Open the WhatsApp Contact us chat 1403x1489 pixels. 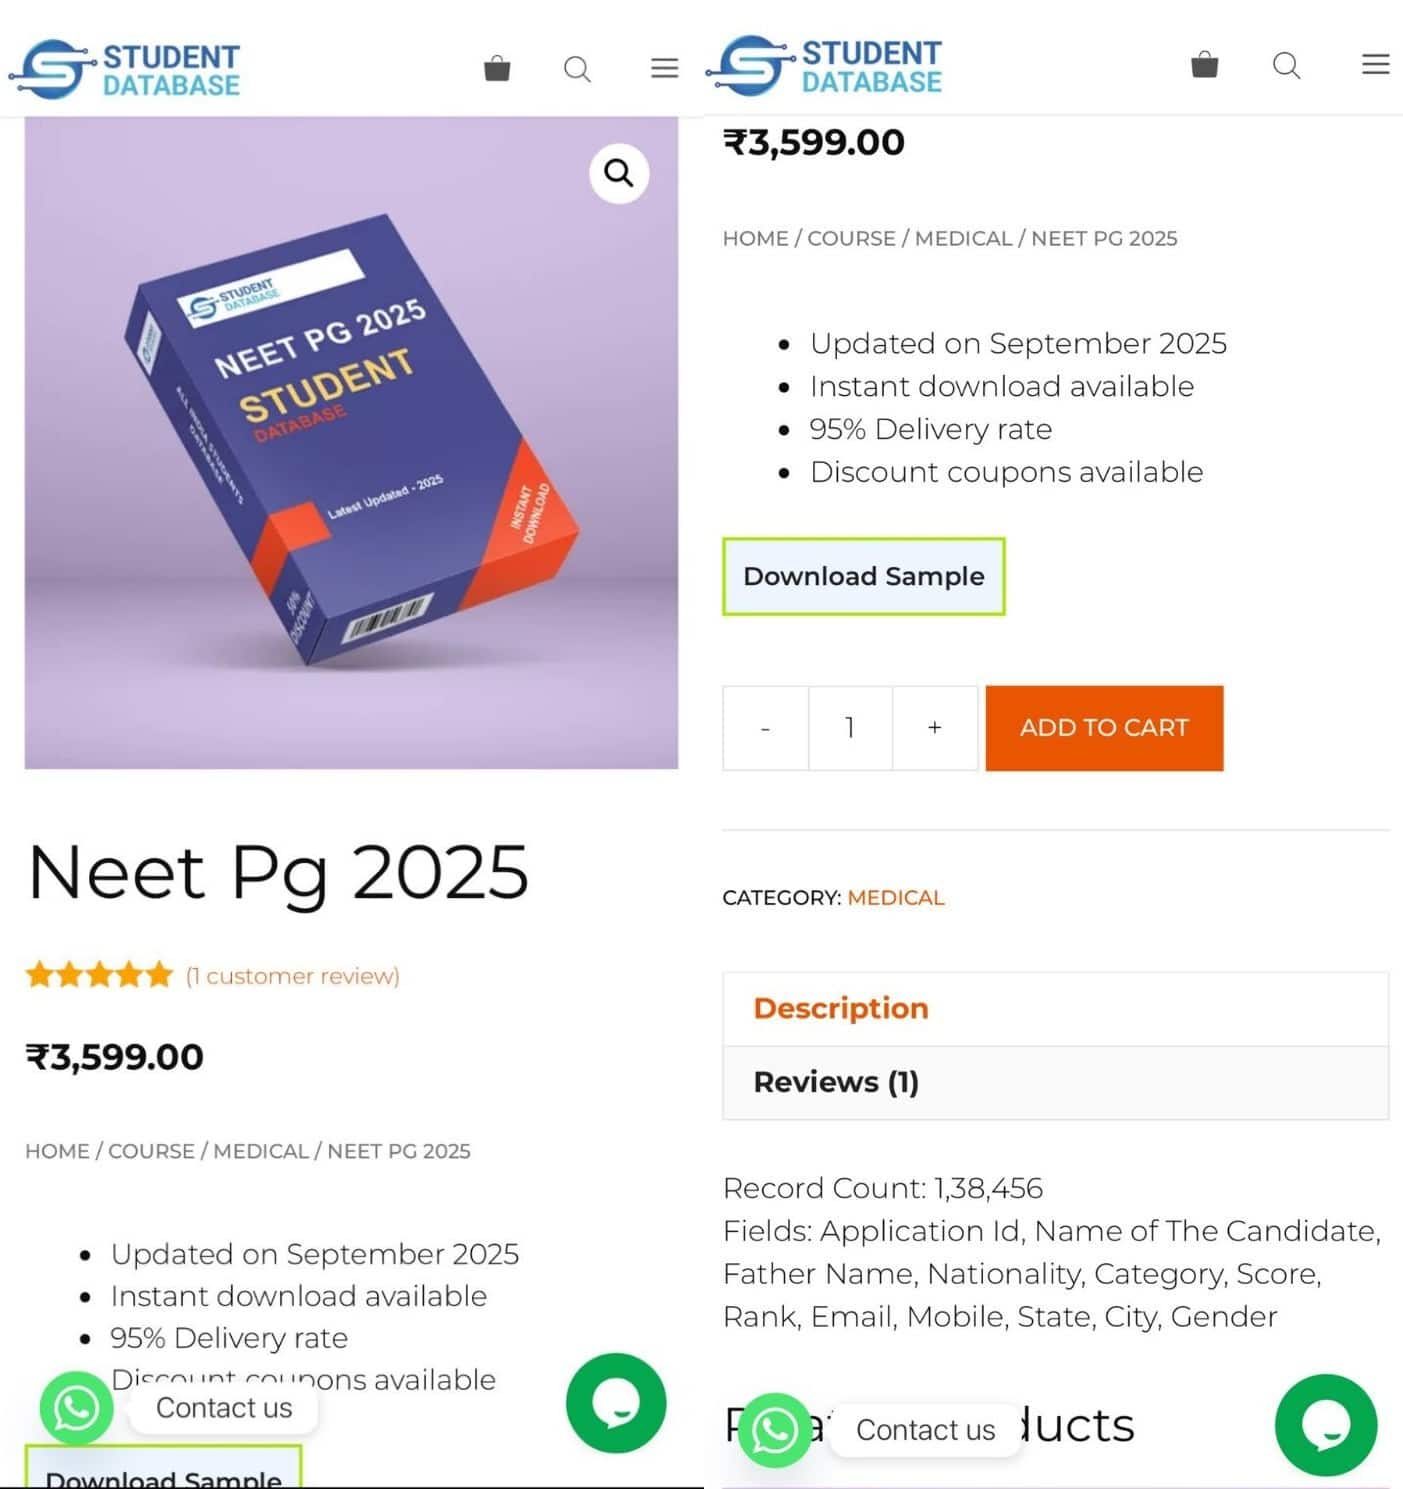[x=75, y=1409]
